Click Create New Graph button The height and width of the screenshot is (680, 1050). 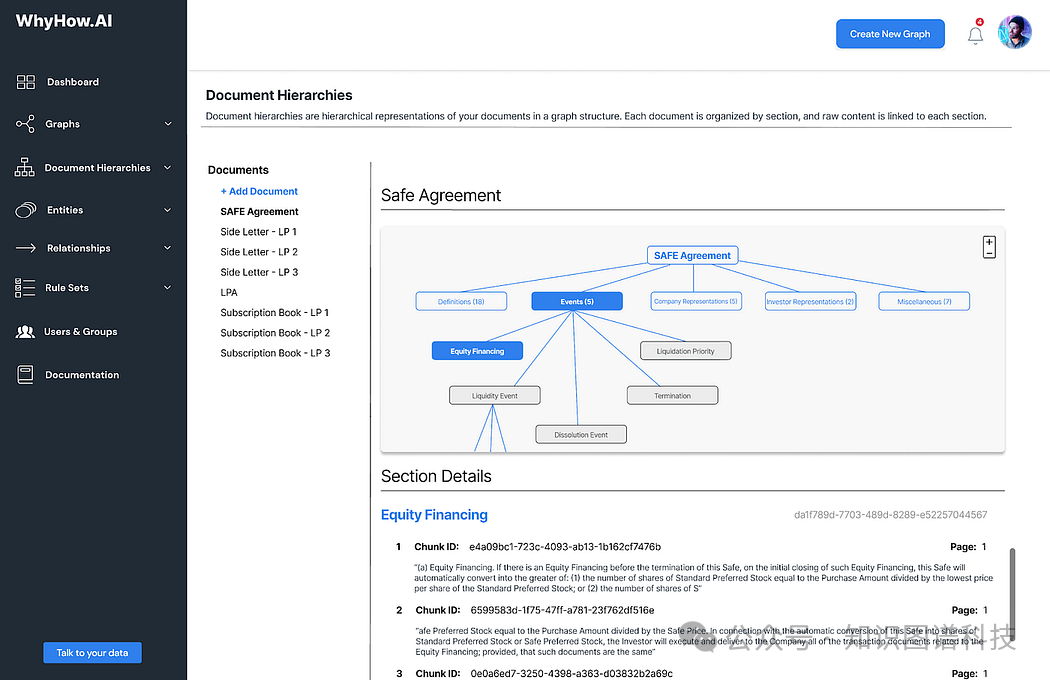click(890, 34)
